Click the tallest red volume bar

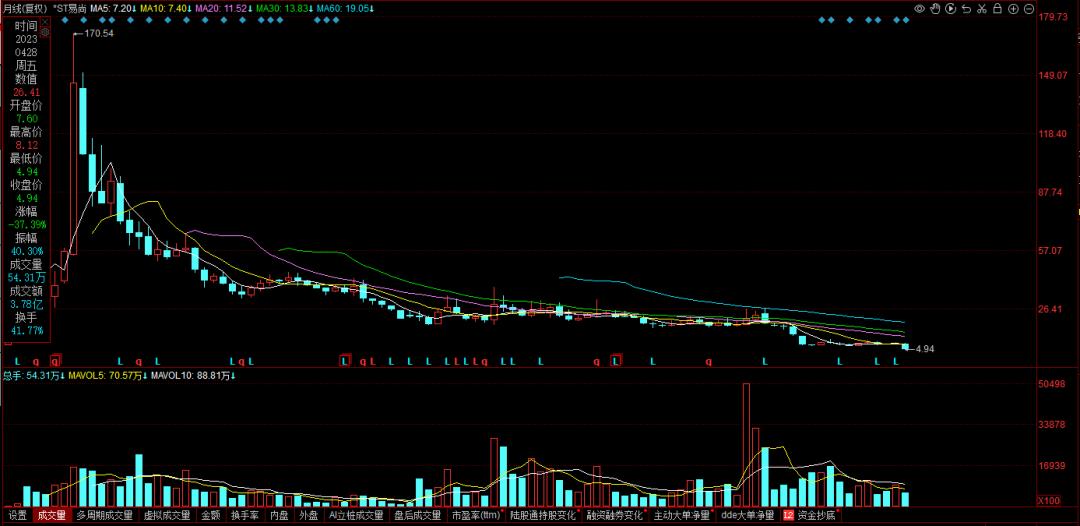[746, 445]
